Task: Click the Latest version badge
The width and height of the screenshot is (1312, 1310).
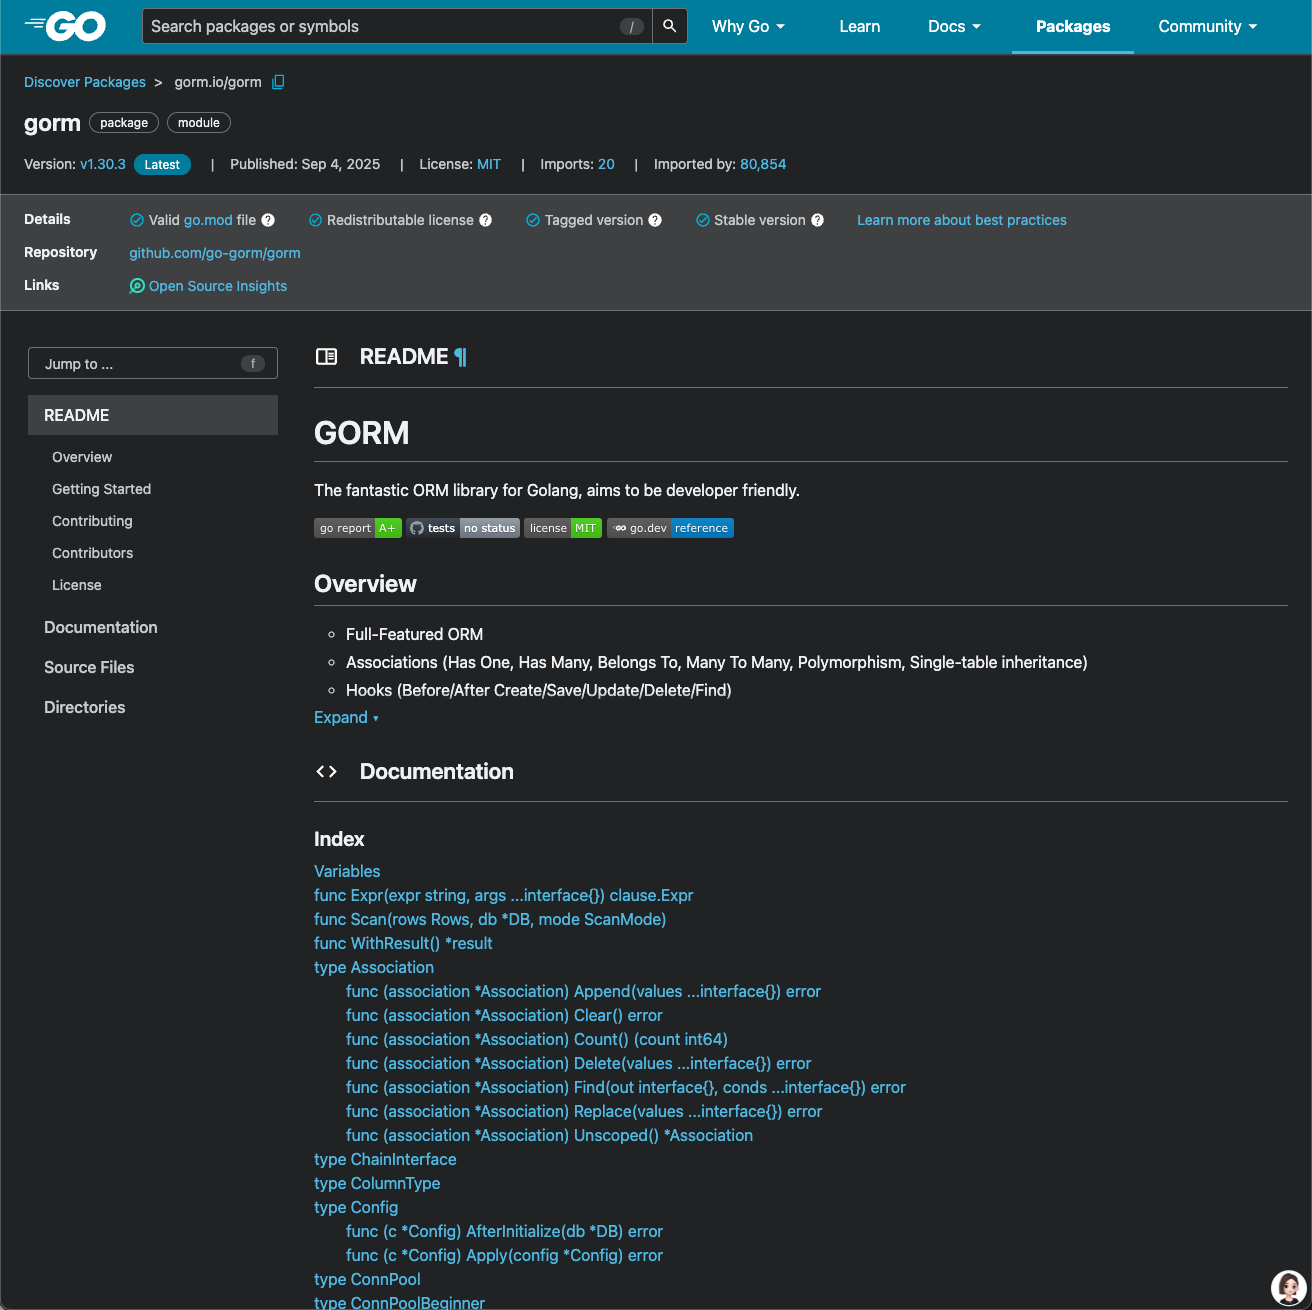Action: [162, 165]
